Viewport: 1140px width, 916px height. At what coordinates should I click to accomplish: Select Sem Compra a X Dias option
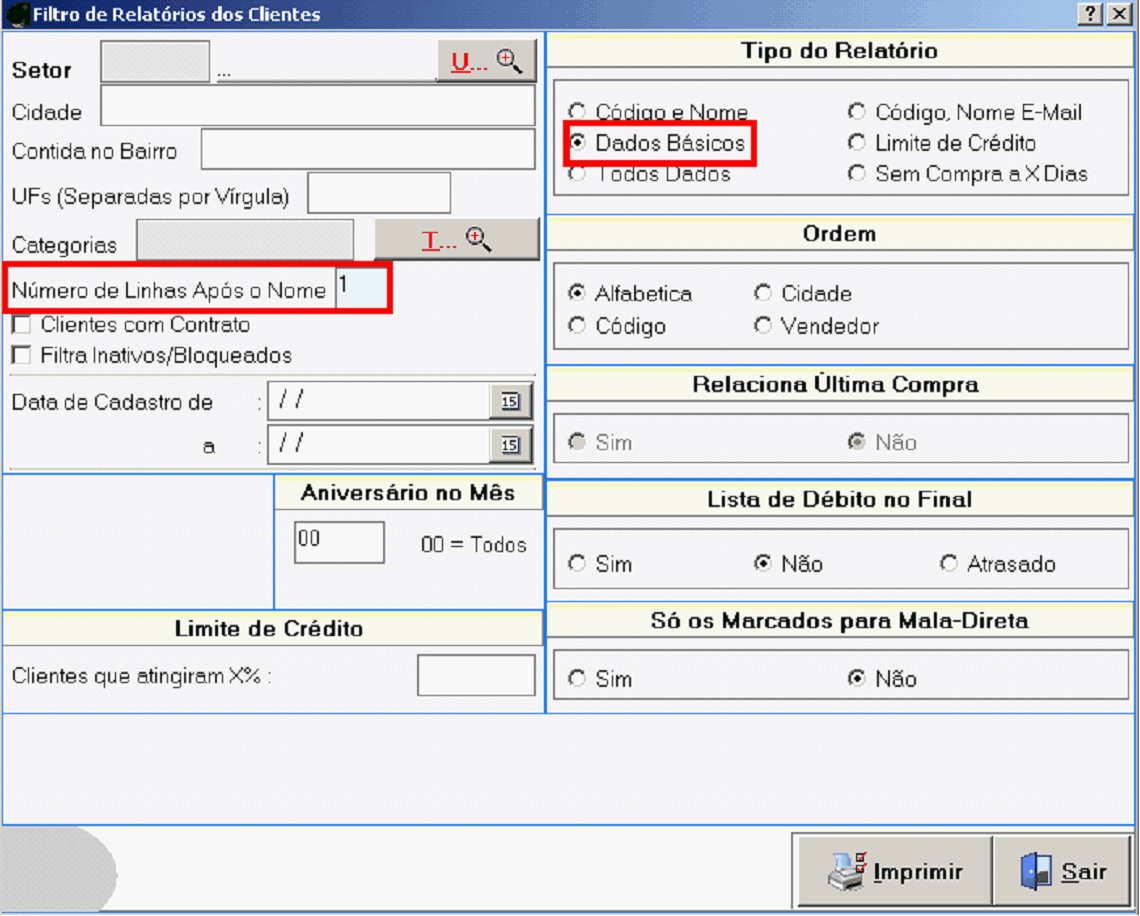click(857, 174)
